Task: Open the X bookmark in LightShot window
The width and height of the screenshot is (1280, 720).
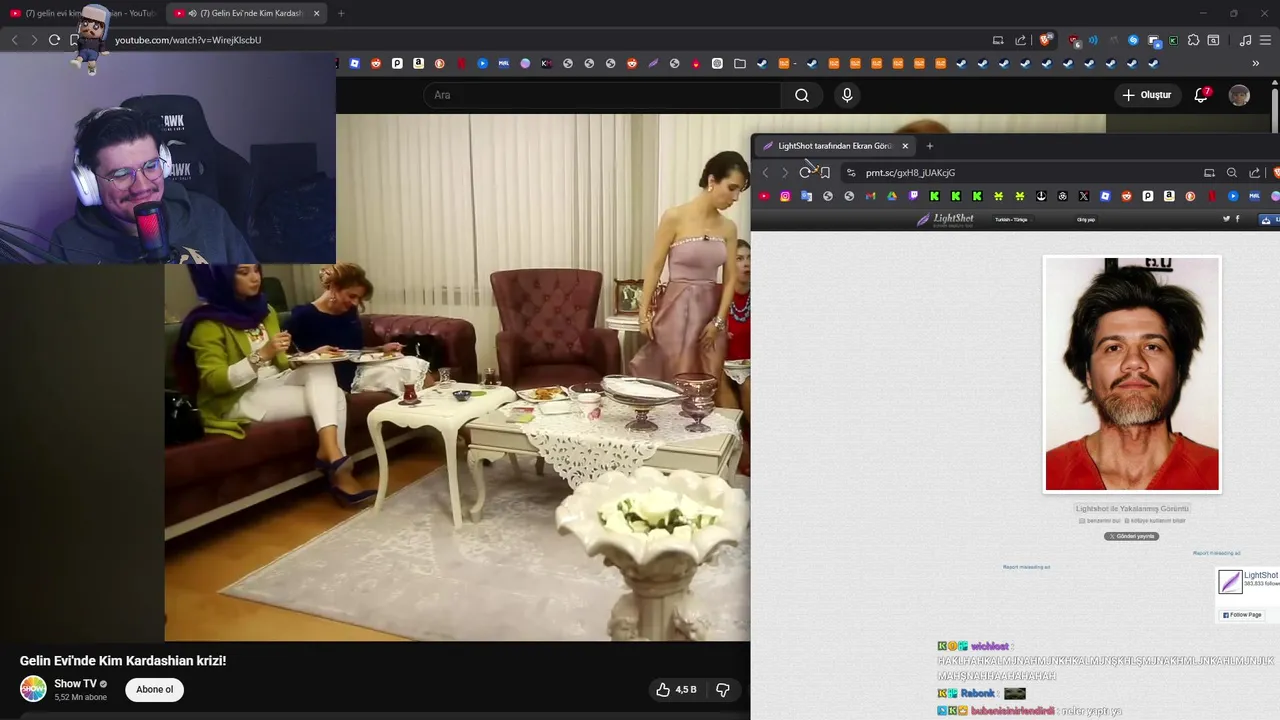Action: coord(1083,196)
